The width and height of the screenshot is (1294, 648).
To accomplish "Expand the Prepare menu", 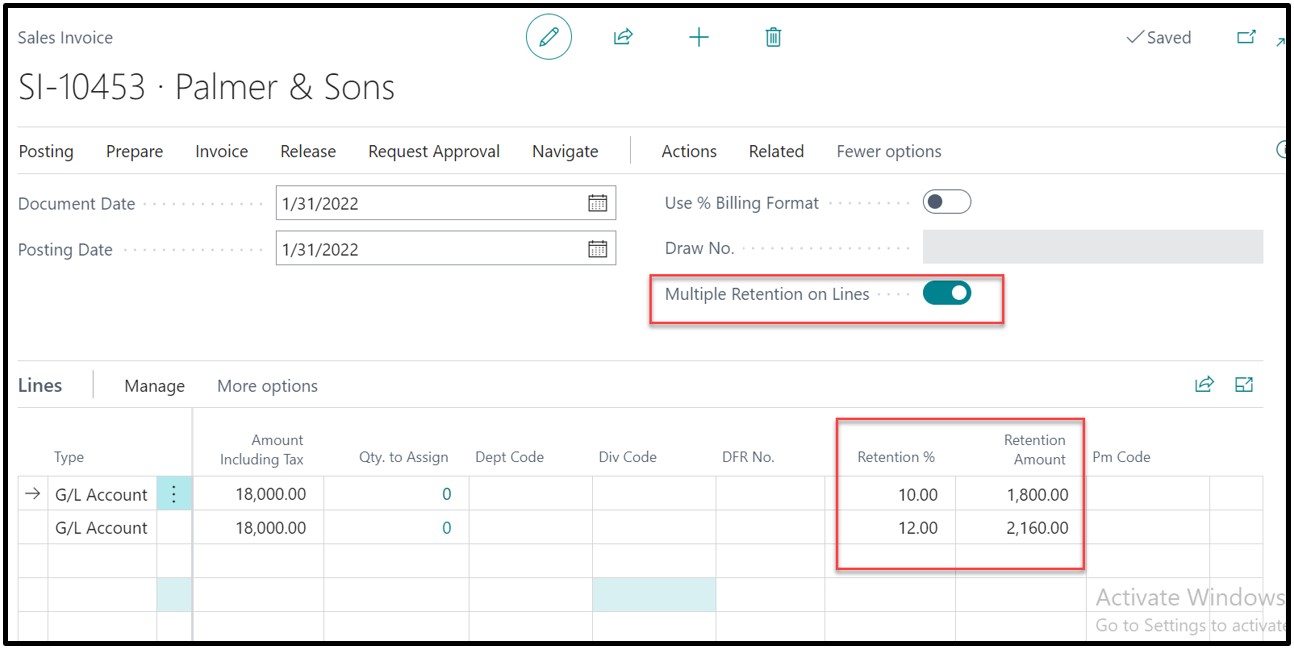I will pos(134,152).
